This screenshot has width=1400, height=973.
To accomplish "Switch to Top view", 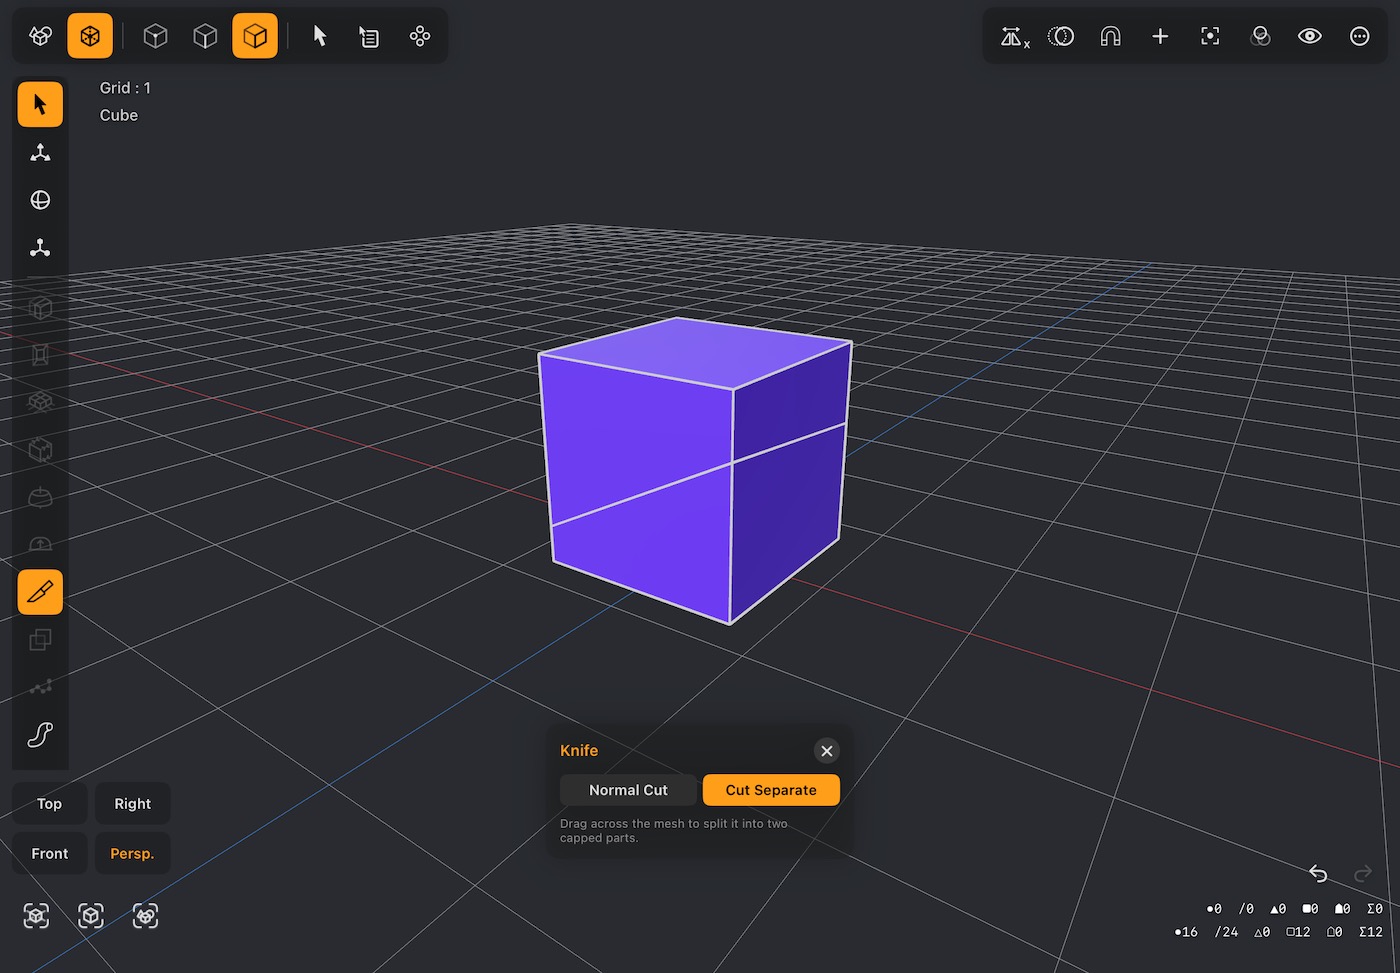I will tap(50, 804).
